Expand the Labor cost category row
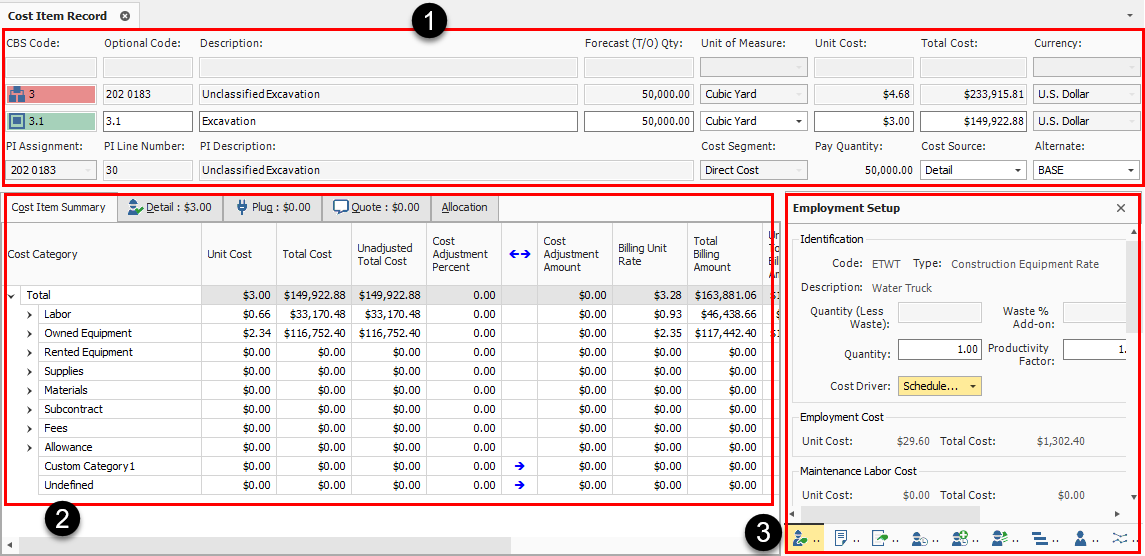Viewport: 1145px width, 556px height. tap(30, 314)
